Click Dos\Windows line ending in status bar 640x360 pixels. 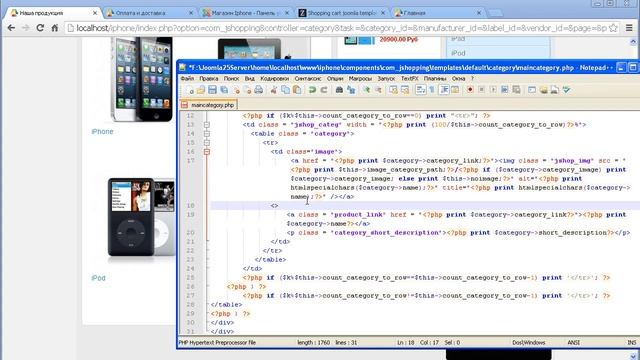[529, 342]
